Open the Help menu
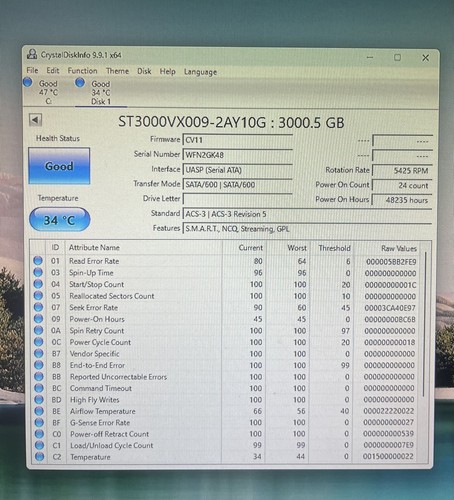 tap(167, 71)
